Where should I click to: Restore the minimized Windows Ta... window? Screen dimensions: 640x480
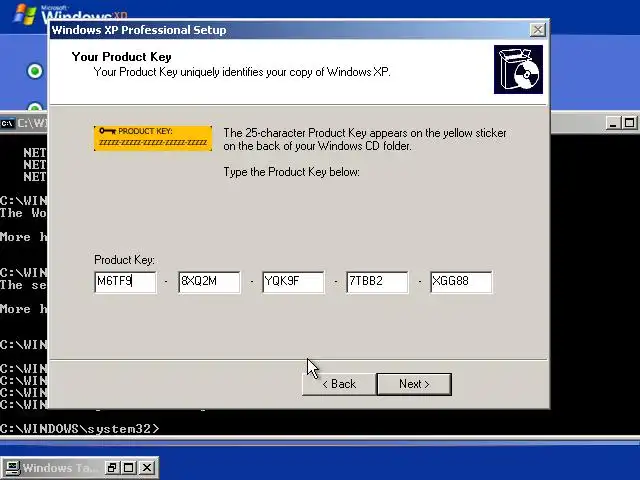(x=111, y=468)
